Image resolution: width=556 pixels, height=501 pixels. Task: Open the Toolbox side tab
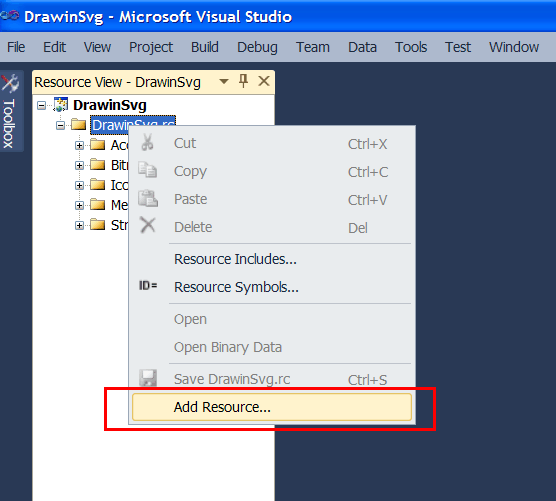10,111
